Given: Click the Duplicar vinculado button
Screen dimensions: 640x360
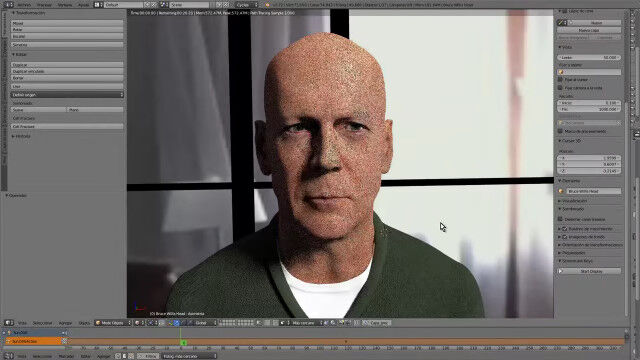Looking at the screenshot, I should pos(67,71).
